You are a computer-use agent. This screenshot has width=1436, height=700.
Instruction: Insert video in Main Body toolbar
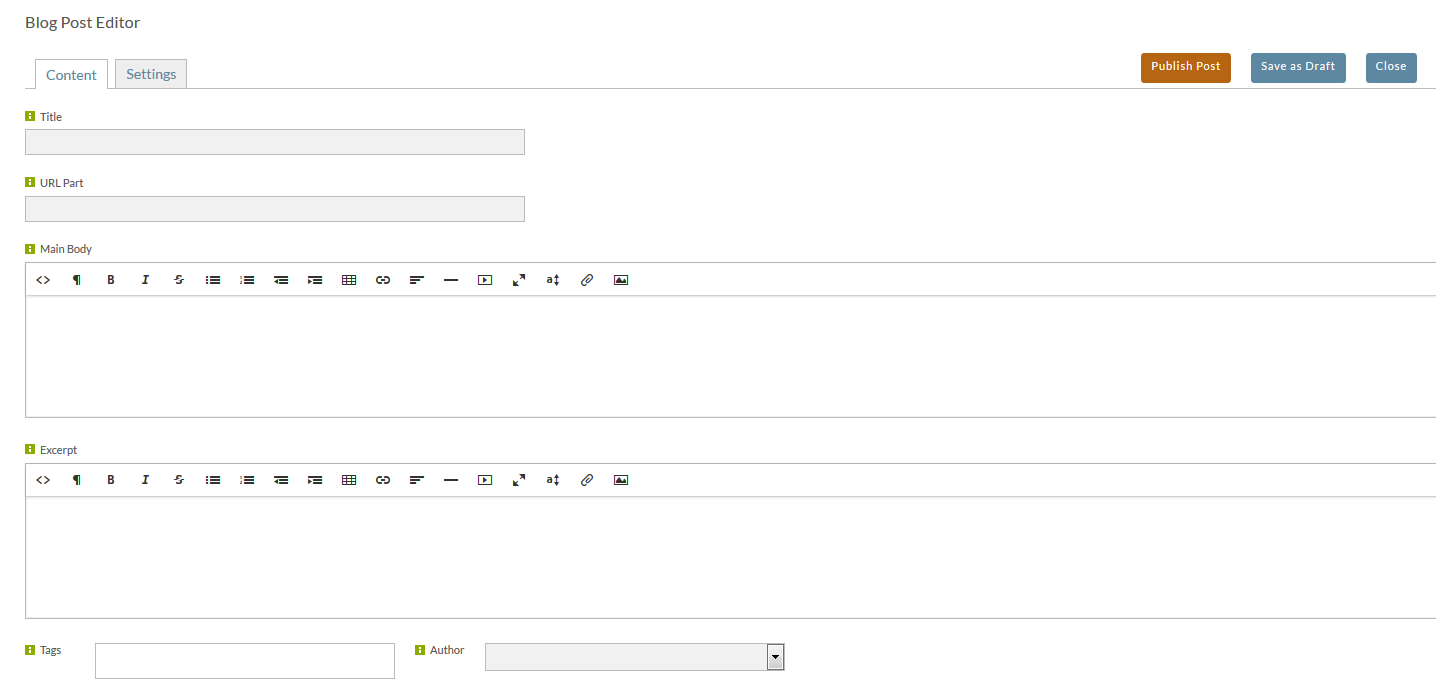(x=485, y=280)
